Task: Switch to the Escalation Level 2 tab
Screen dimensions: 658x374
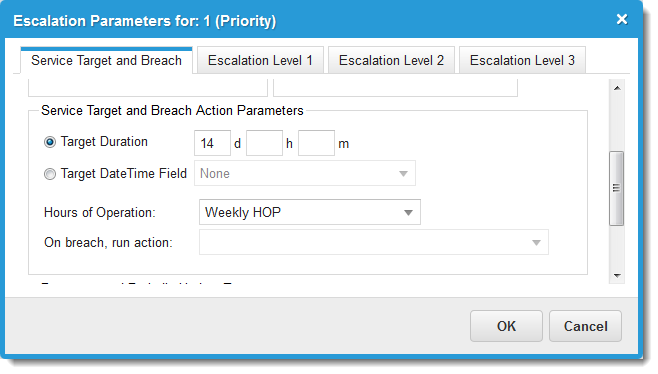Action: 391,60
